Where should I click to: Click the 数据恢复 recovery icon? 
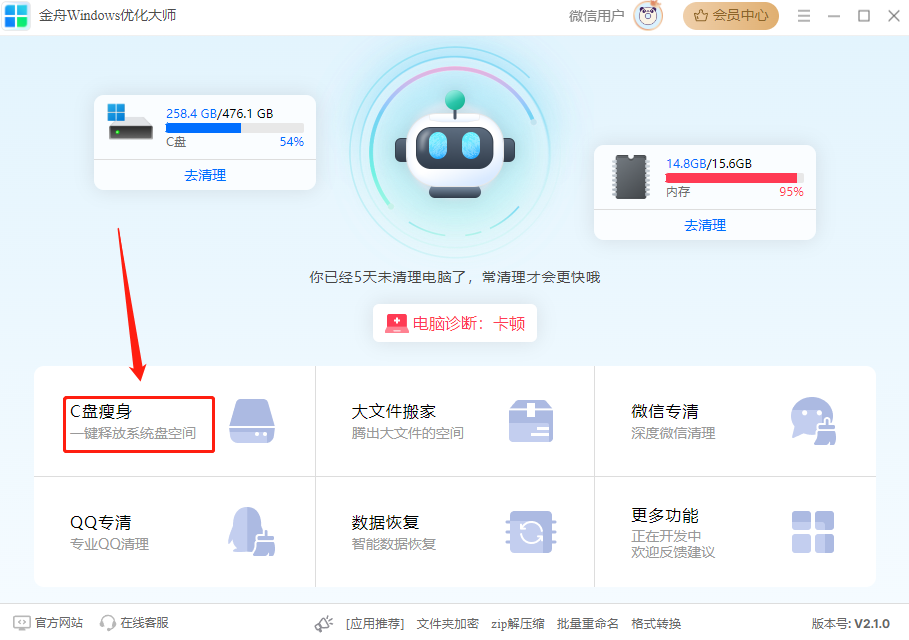click(531, 531)
